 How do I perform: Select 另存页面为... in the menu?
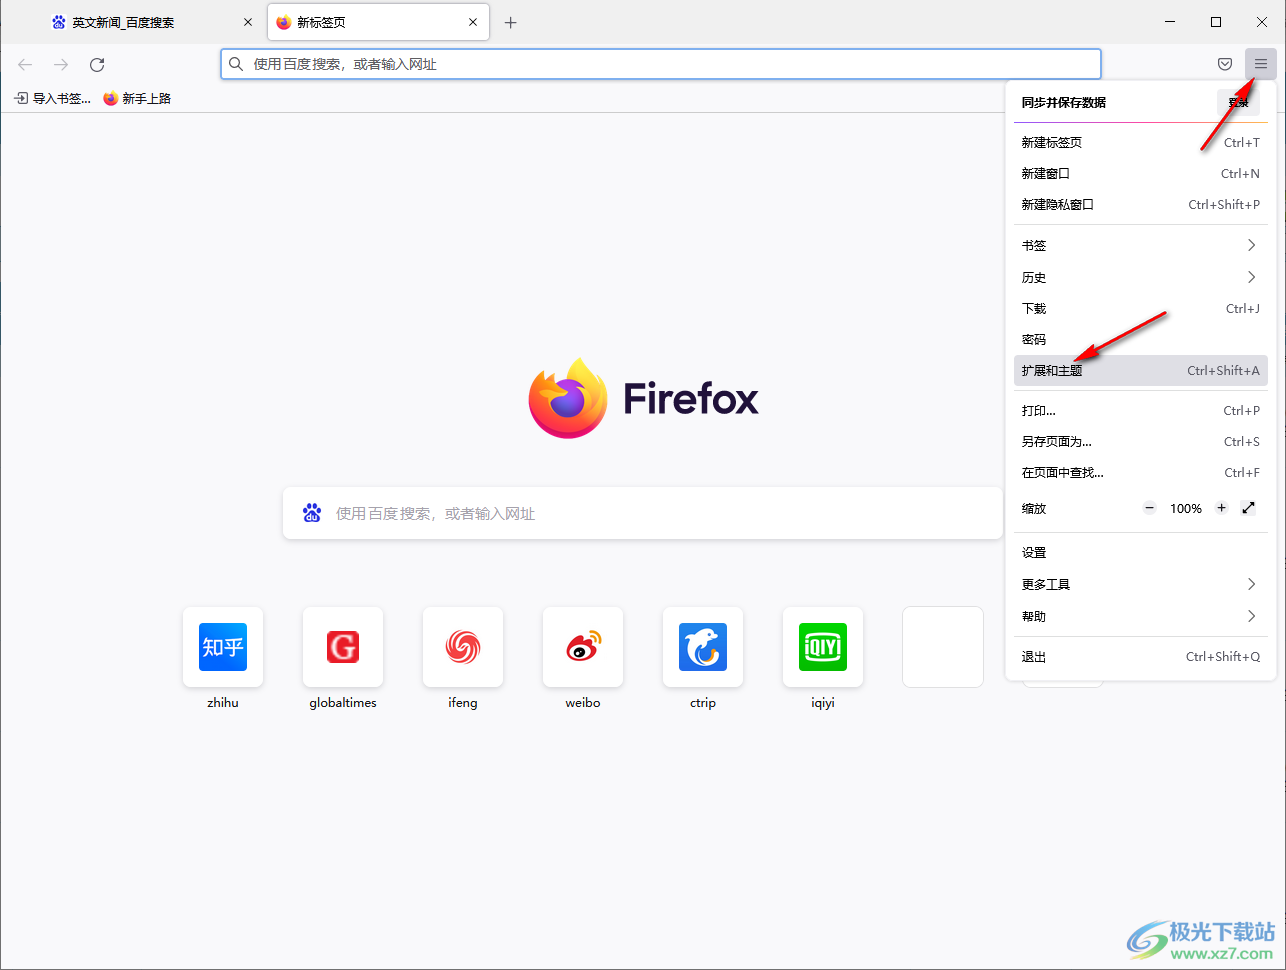click(x=1141, y=441)
